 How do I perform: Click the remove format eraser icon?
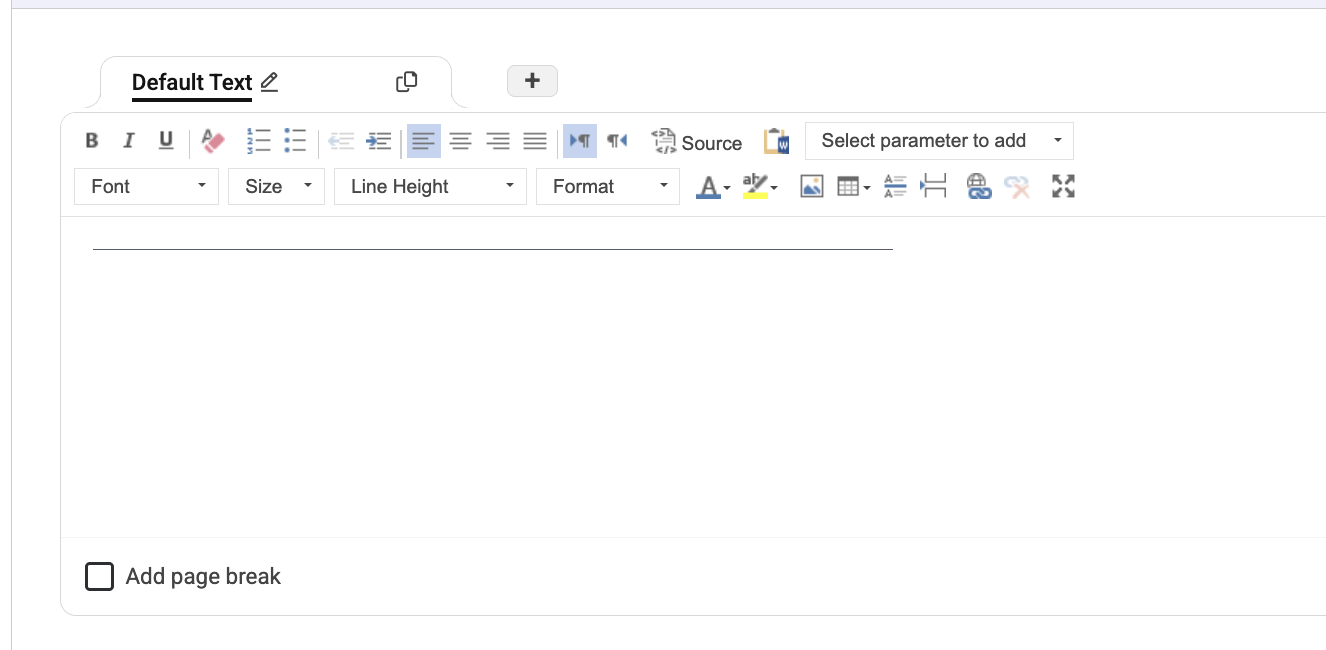[214, 141]
